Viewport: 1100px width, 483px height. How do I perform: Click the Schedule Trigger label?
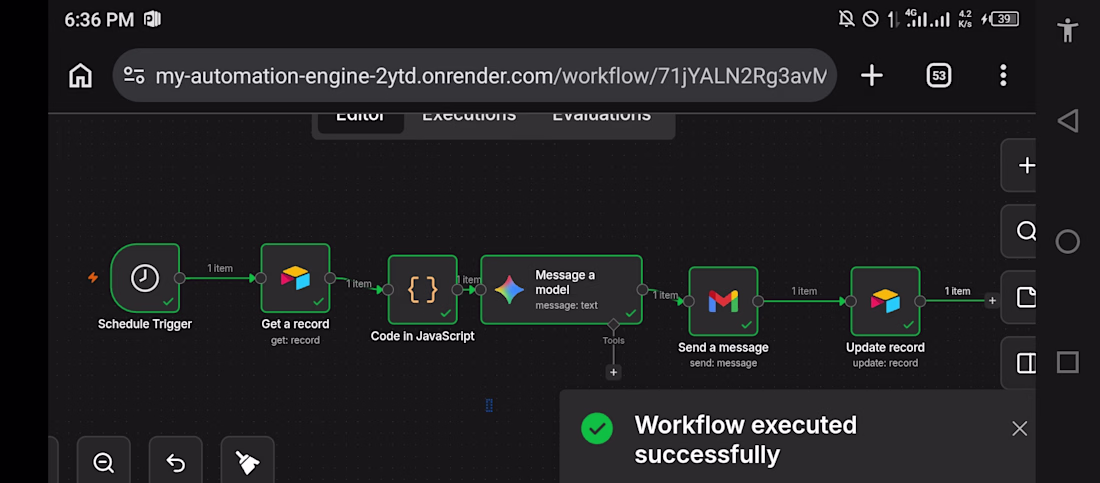(x=145, y=324)
